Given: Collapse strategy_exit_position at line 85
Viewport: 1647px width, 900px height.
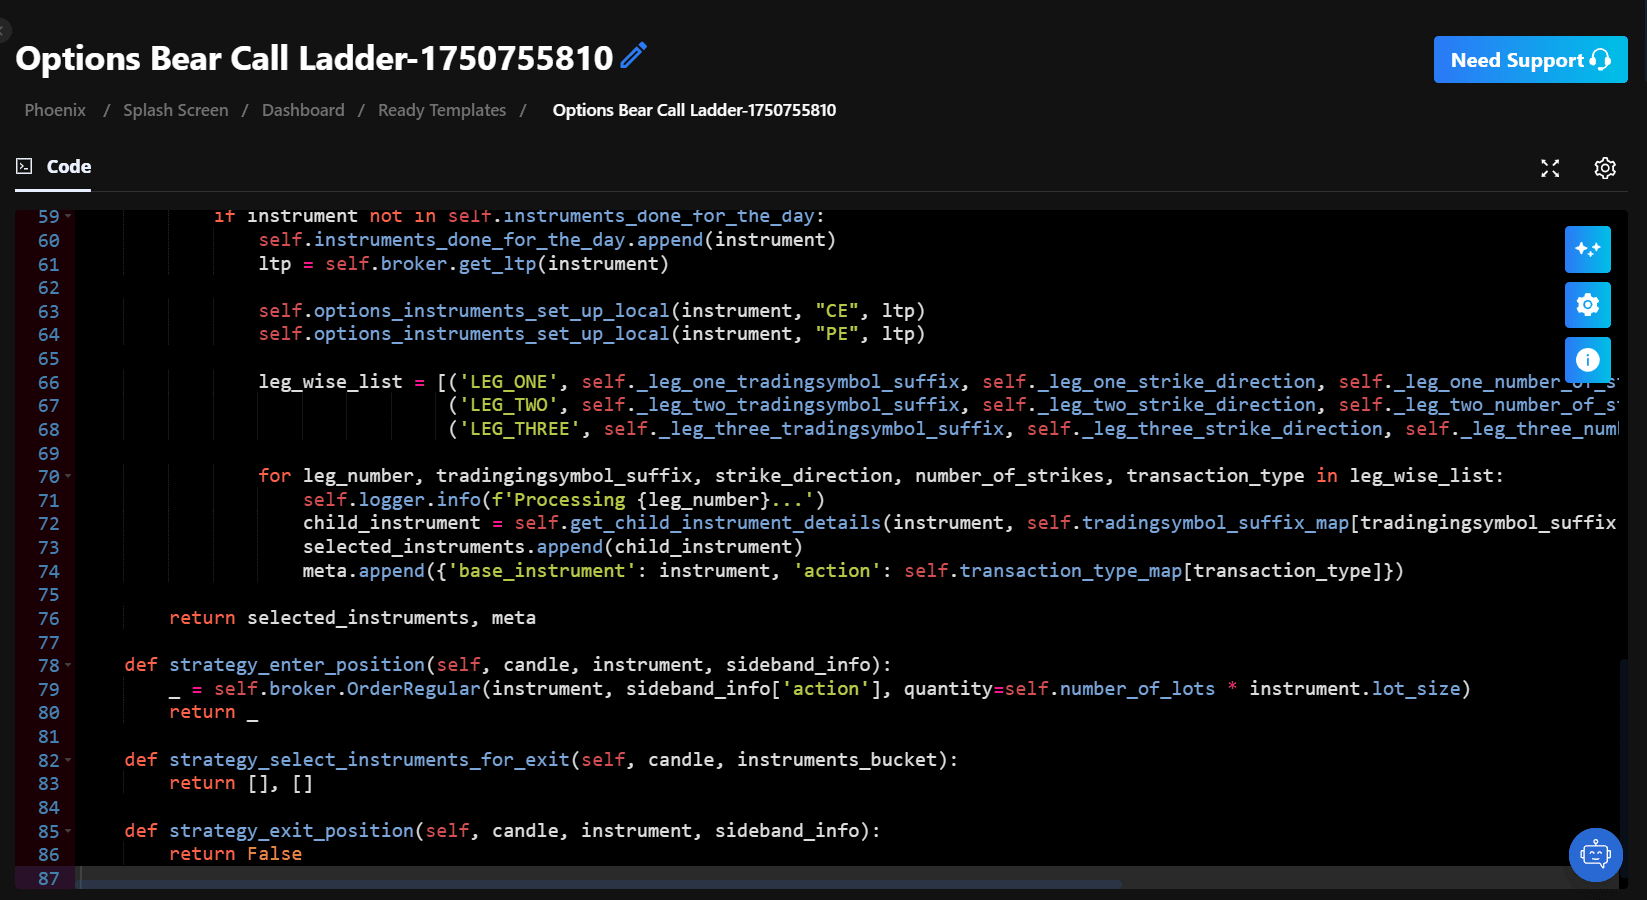Looking at the screenshot, I should click(x=67, y=830).
